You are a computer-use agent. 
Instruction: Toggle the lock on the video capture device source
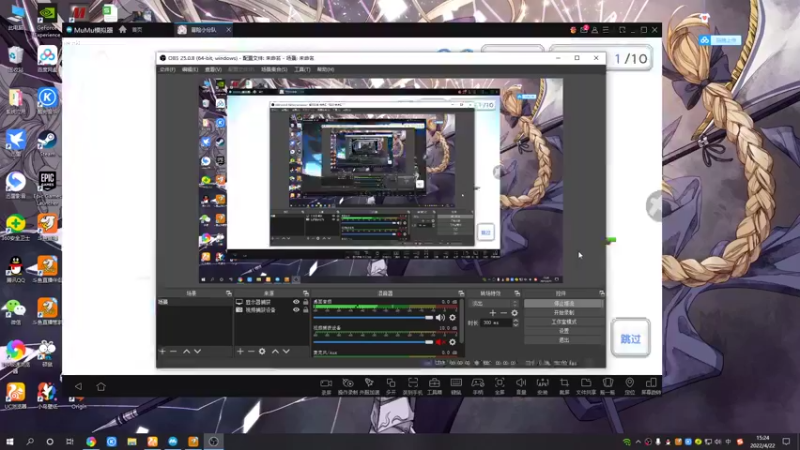coord(305,310)
